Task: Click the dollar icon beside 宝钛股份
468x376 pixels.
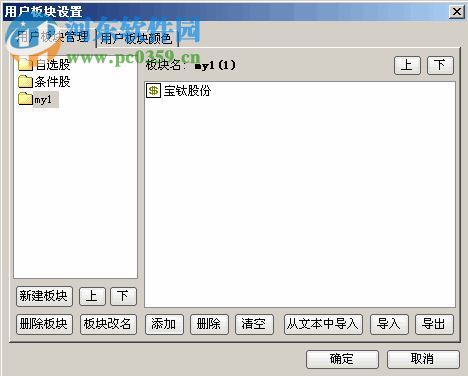Action: coord(153,90)
